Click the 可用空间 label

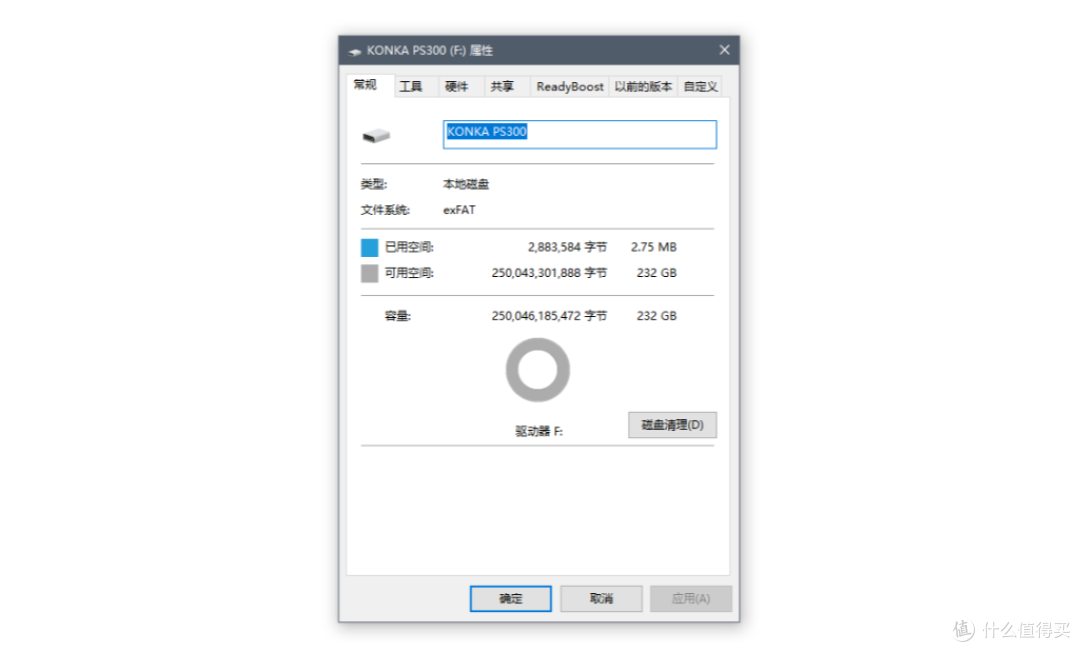pyautogui.click(x=409, y=273)
